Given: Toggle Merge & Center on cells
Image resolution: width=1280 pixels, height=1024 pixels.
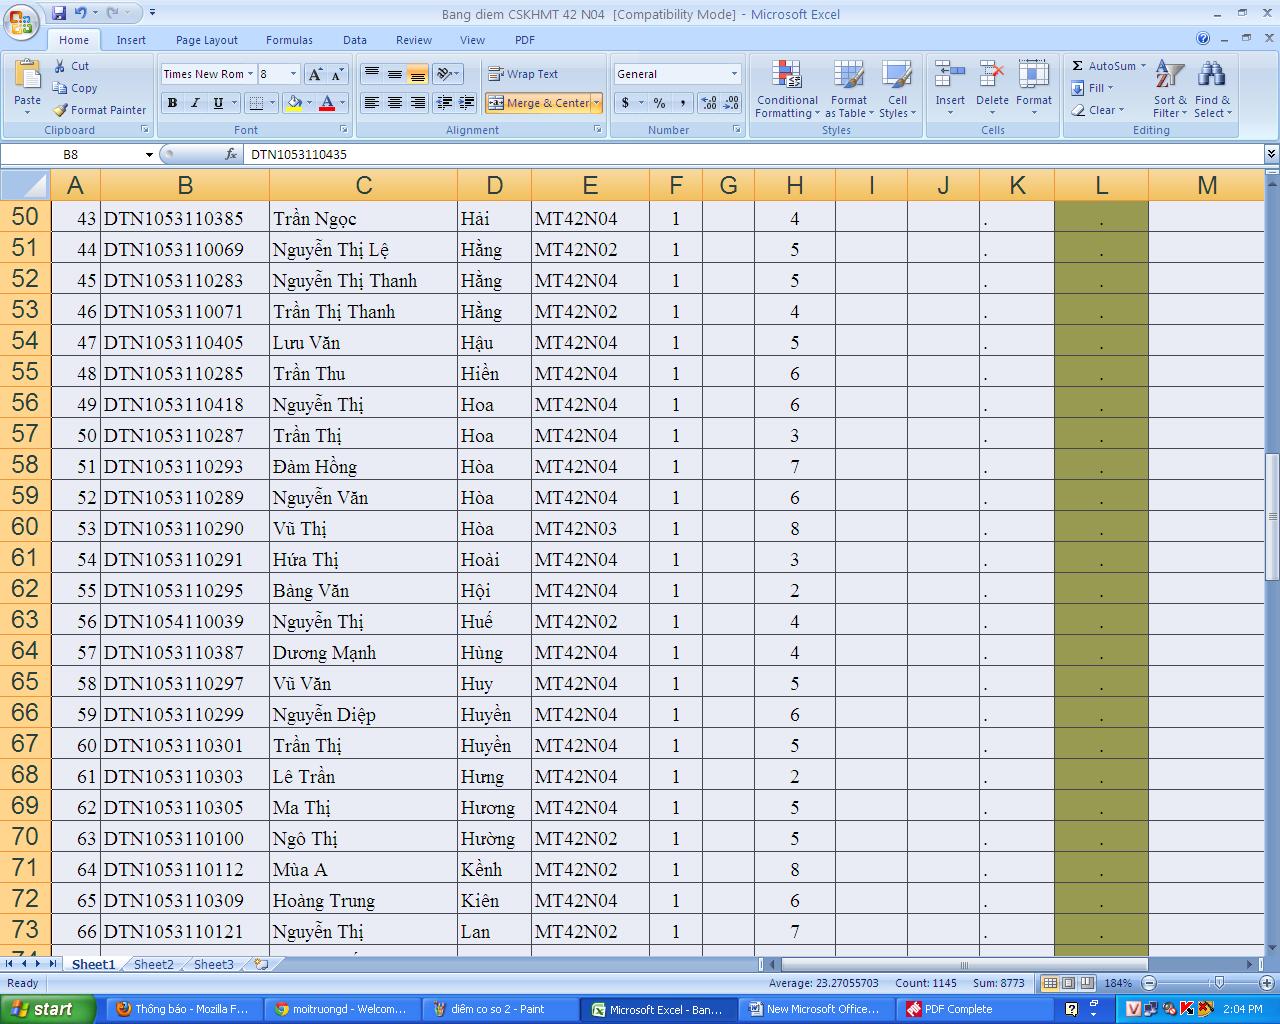Looking at the screenshot, I should click(x=538, y=103).
